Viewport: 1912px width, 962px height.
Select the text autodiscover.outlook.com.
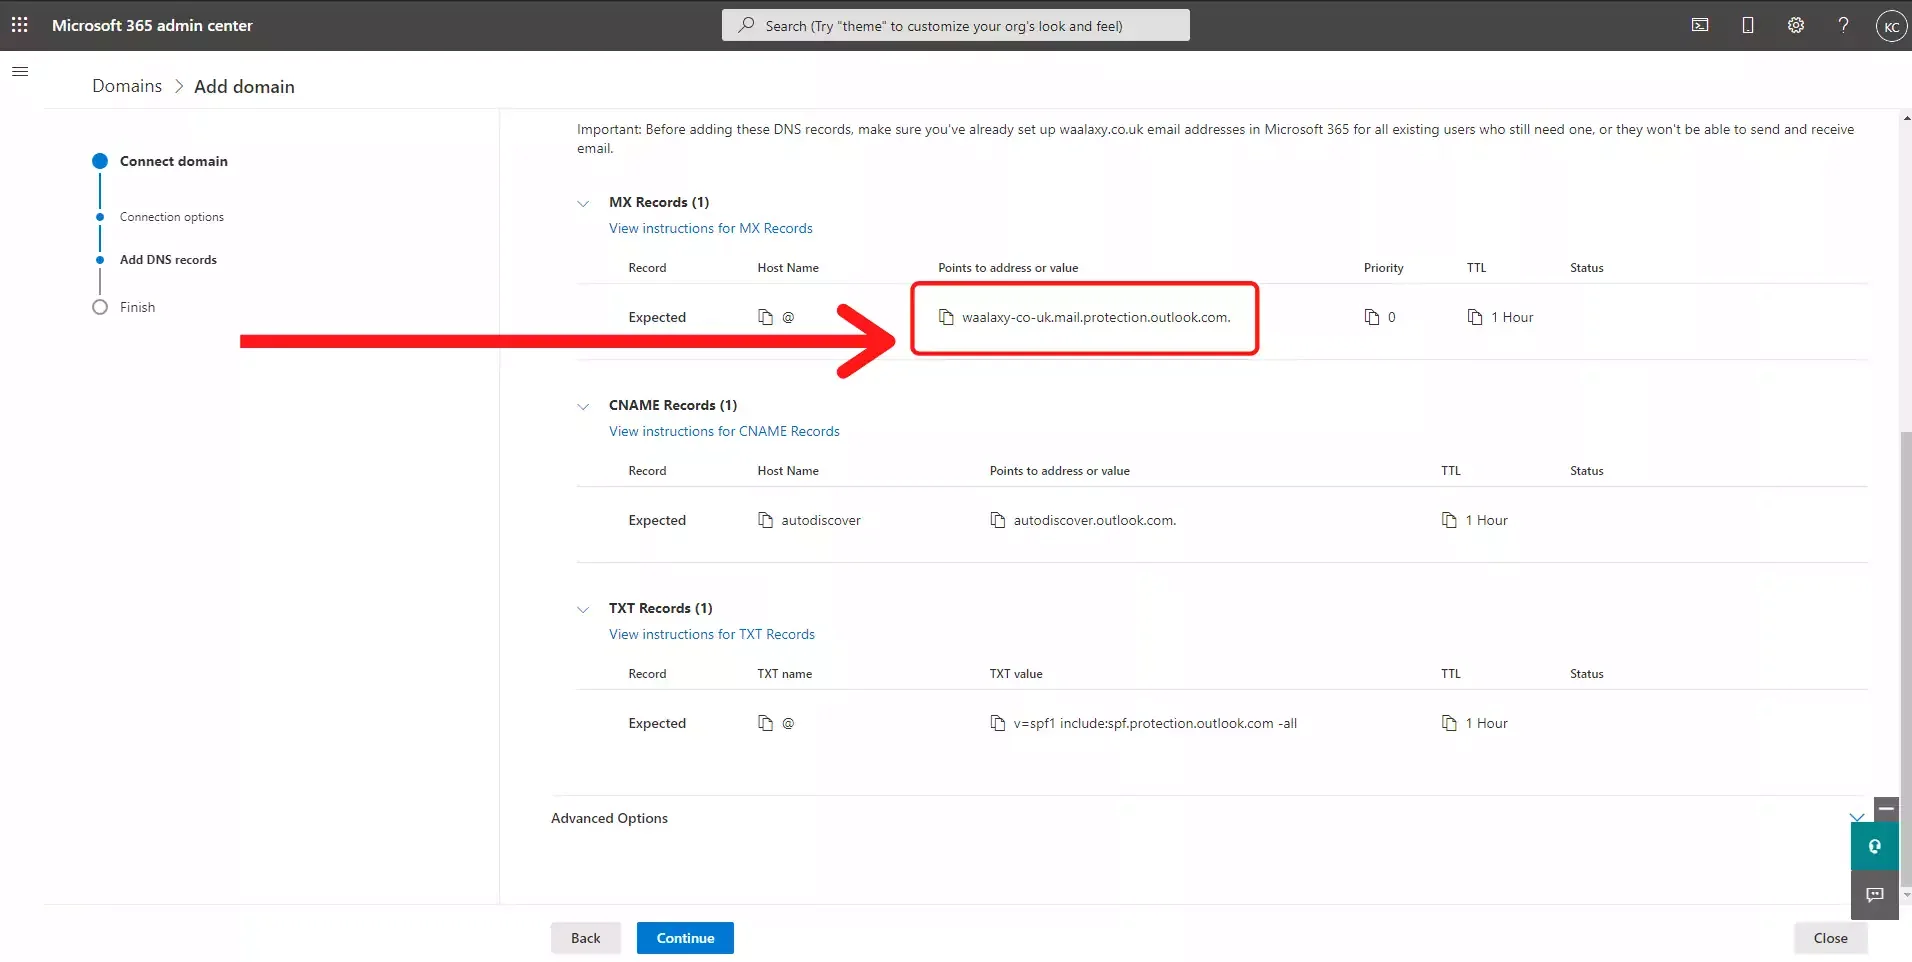pyautogui.click(x=1095, y=520)
